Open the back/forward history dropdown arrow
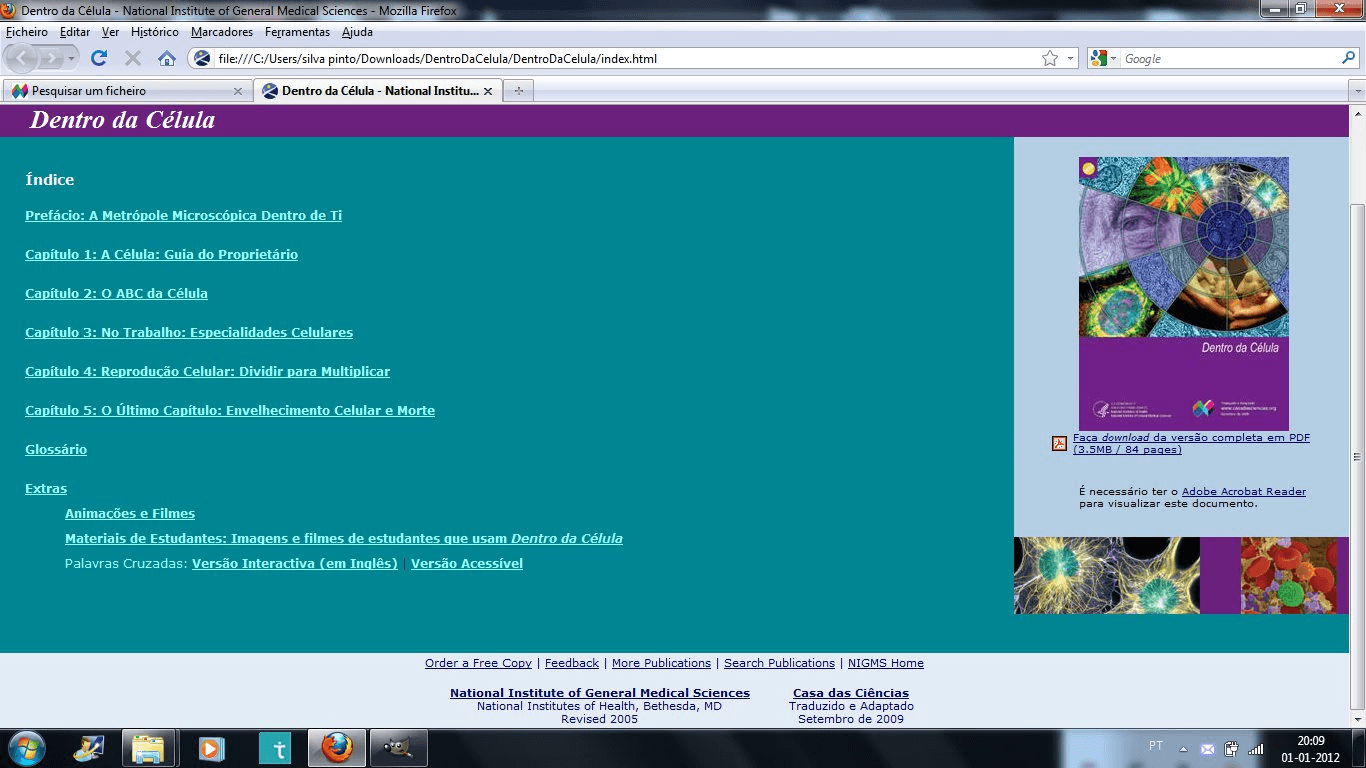The width and height of the screenshot is (1366, 768). coord(71,59)
